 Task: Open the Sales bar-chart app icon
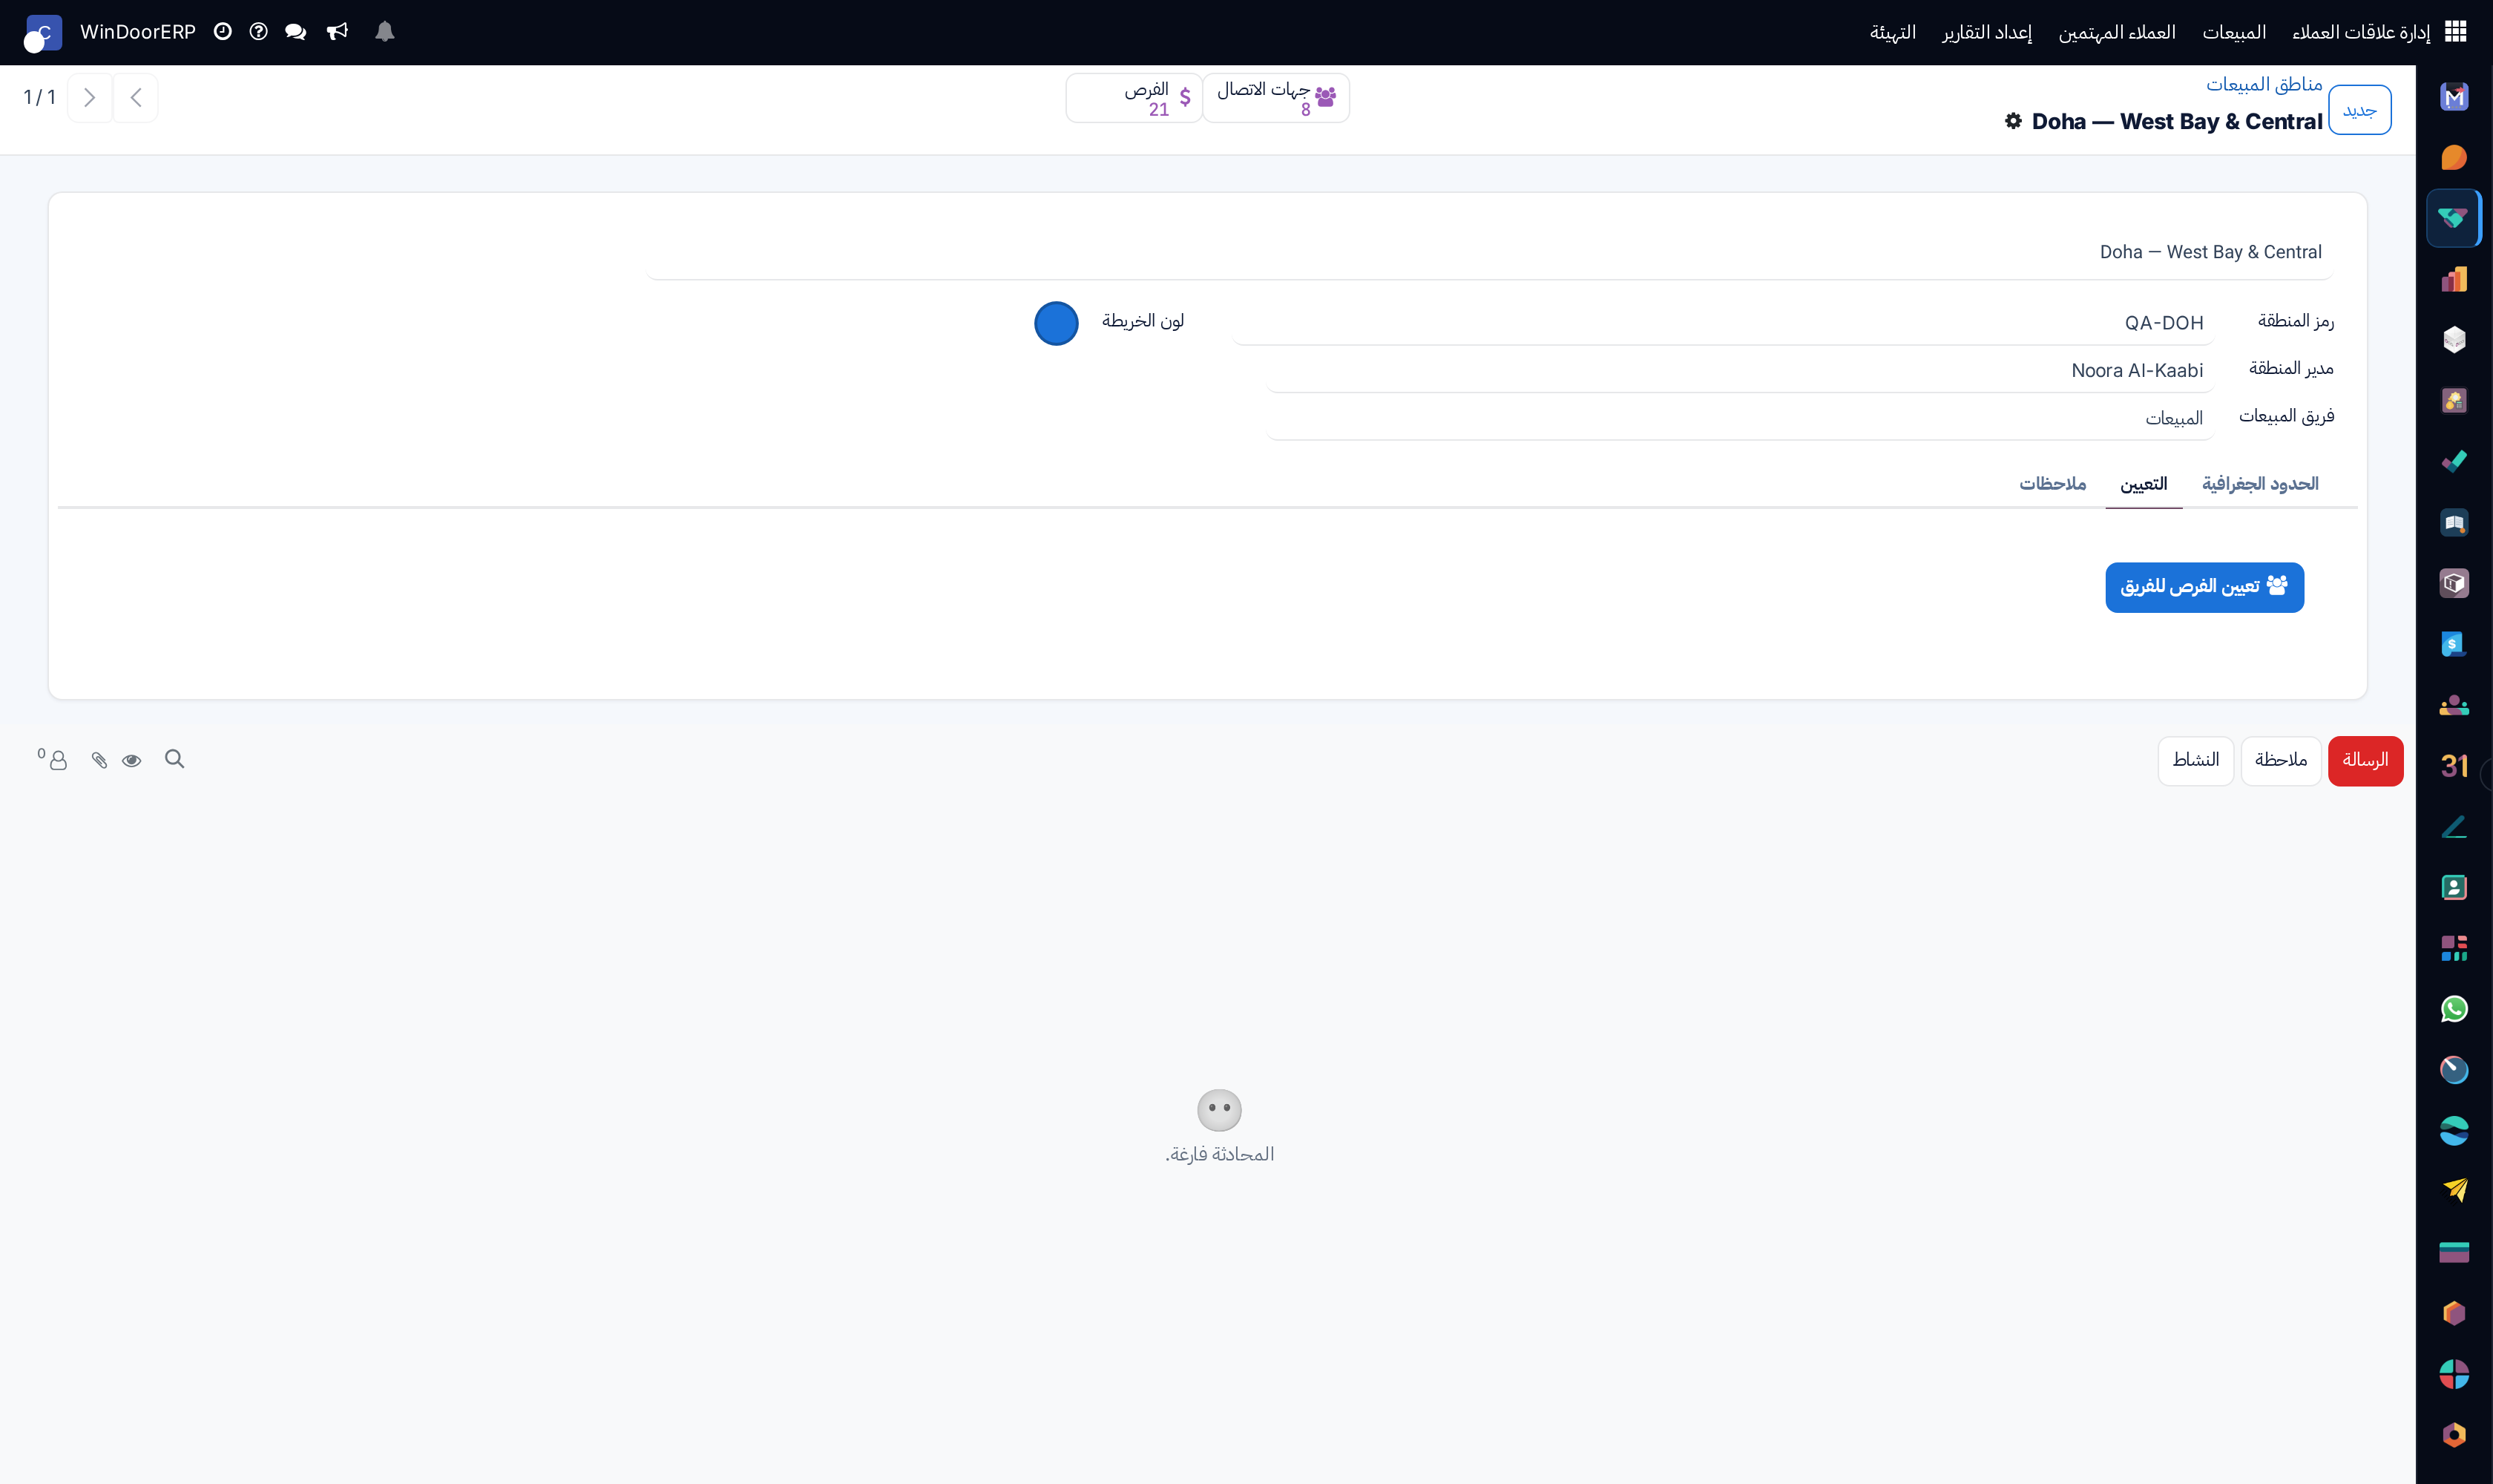coord(2453,279)
